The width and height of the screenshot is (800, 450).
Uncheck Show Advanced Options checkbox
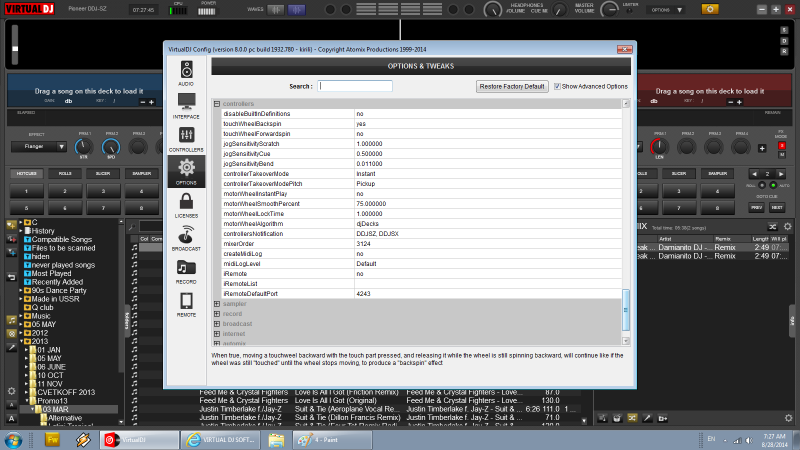click(558, 86)
